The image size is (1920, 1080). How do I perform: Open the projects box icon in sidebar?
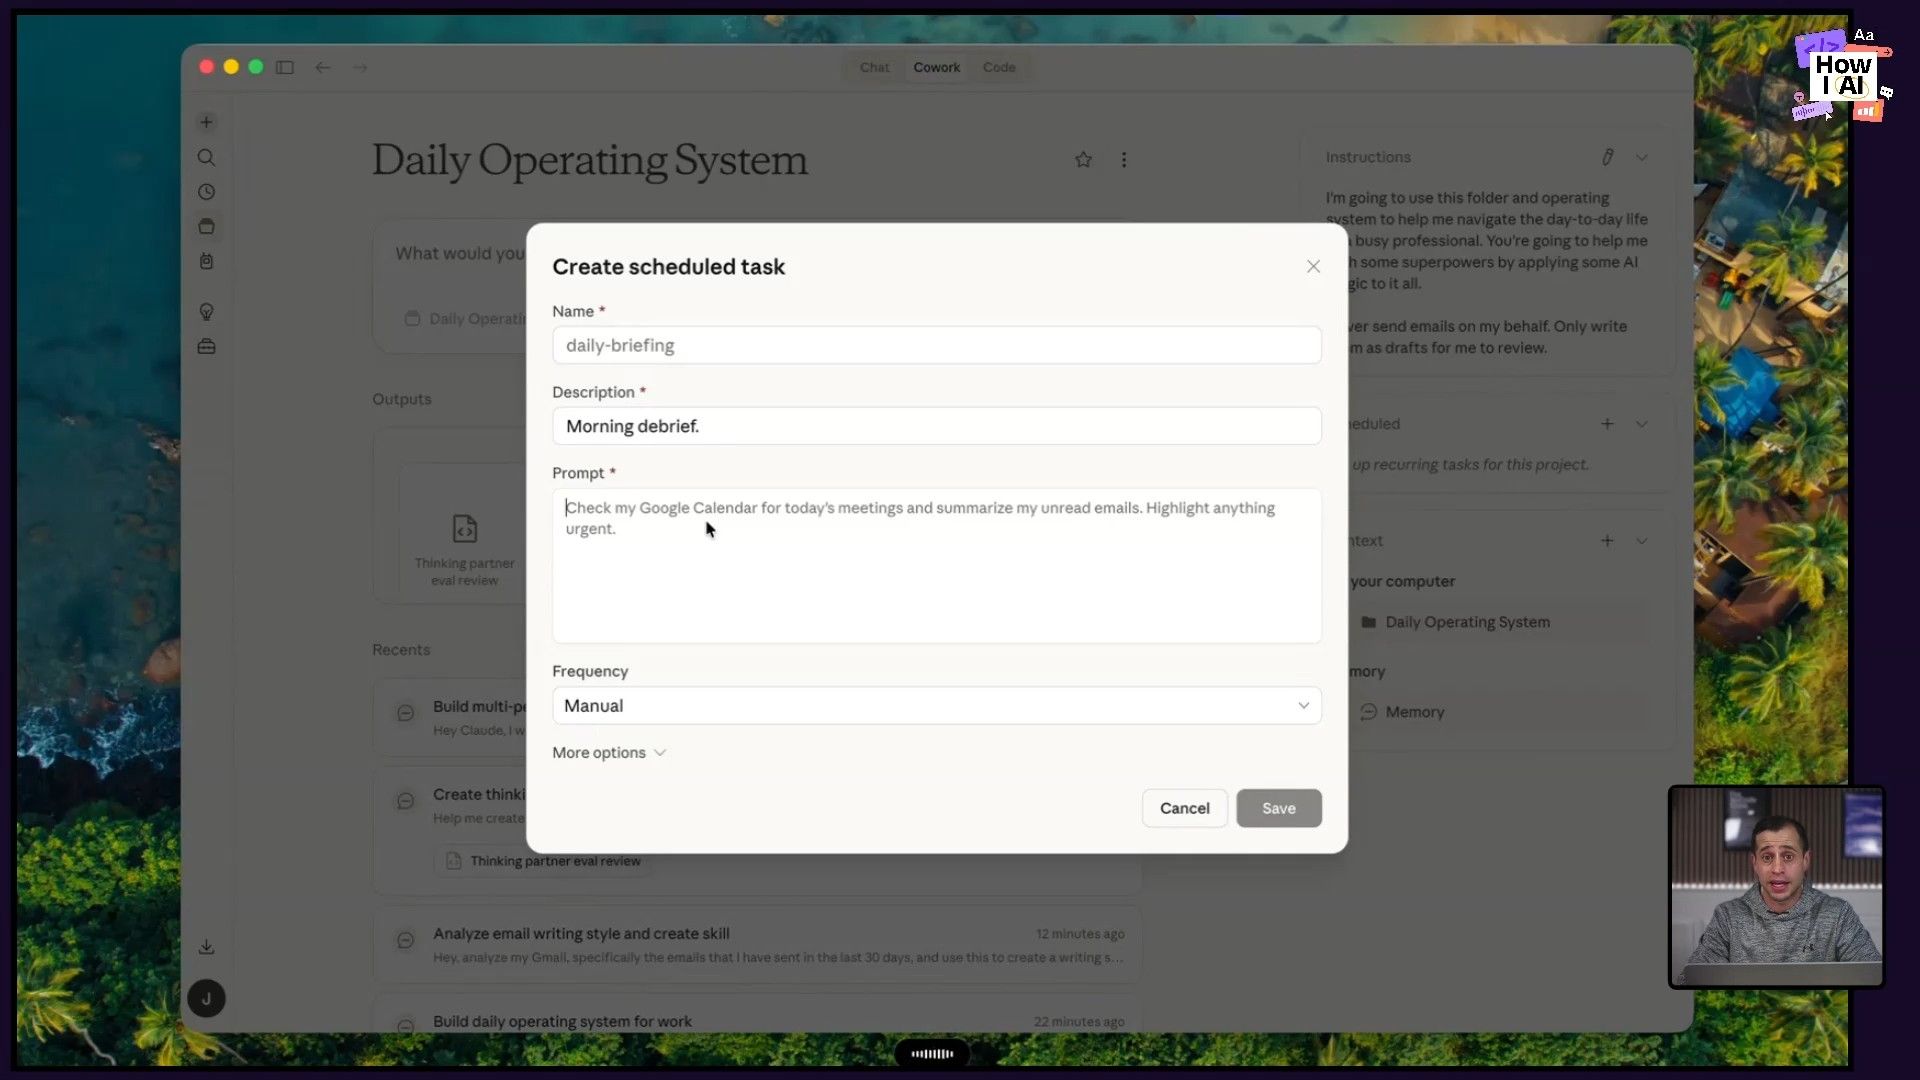click(206, 227)
